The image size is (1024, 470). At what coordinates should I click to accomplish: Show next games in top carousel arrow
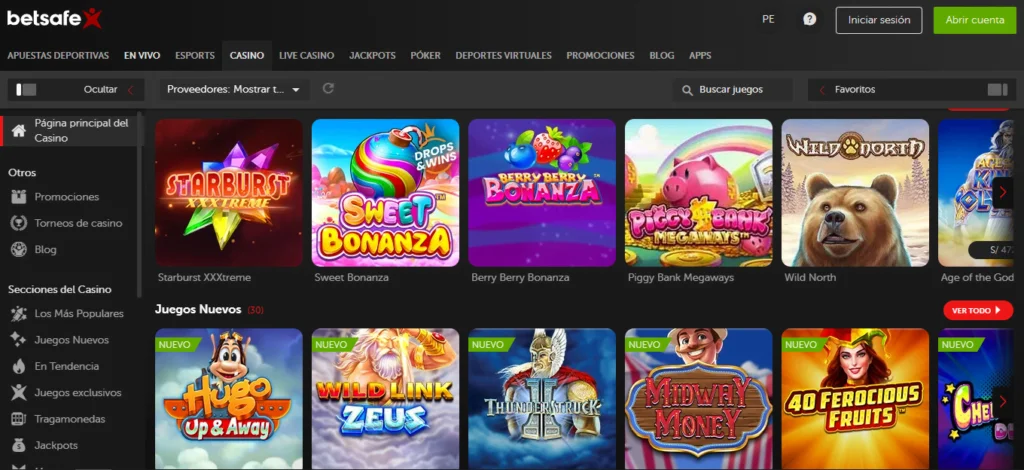1003,193
